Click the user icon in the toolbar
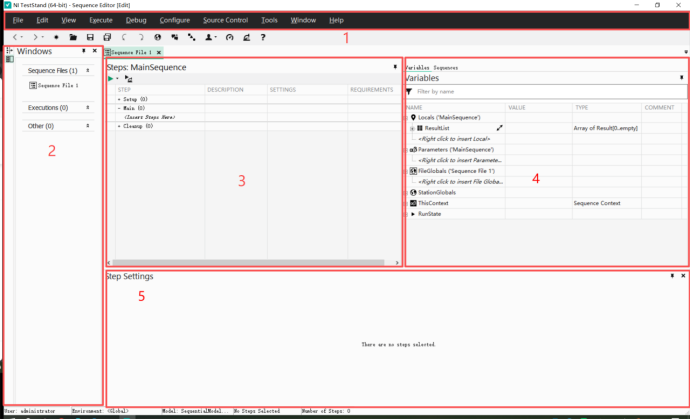Image resolution: width=690 pixels, height=420 pixels. [208, 37]
